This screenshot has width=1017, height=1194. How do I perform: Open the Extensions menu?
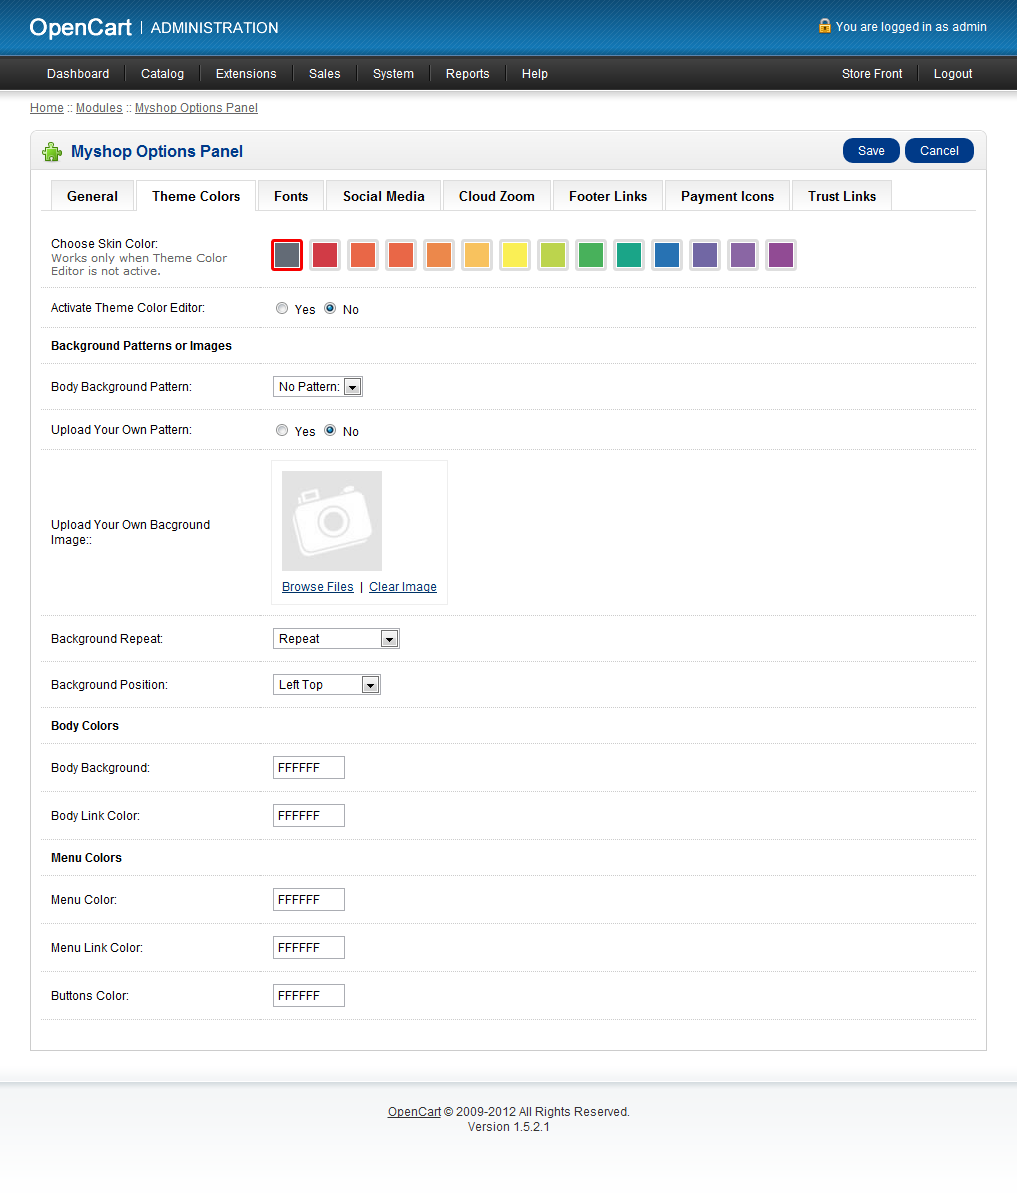click(246, 74)
